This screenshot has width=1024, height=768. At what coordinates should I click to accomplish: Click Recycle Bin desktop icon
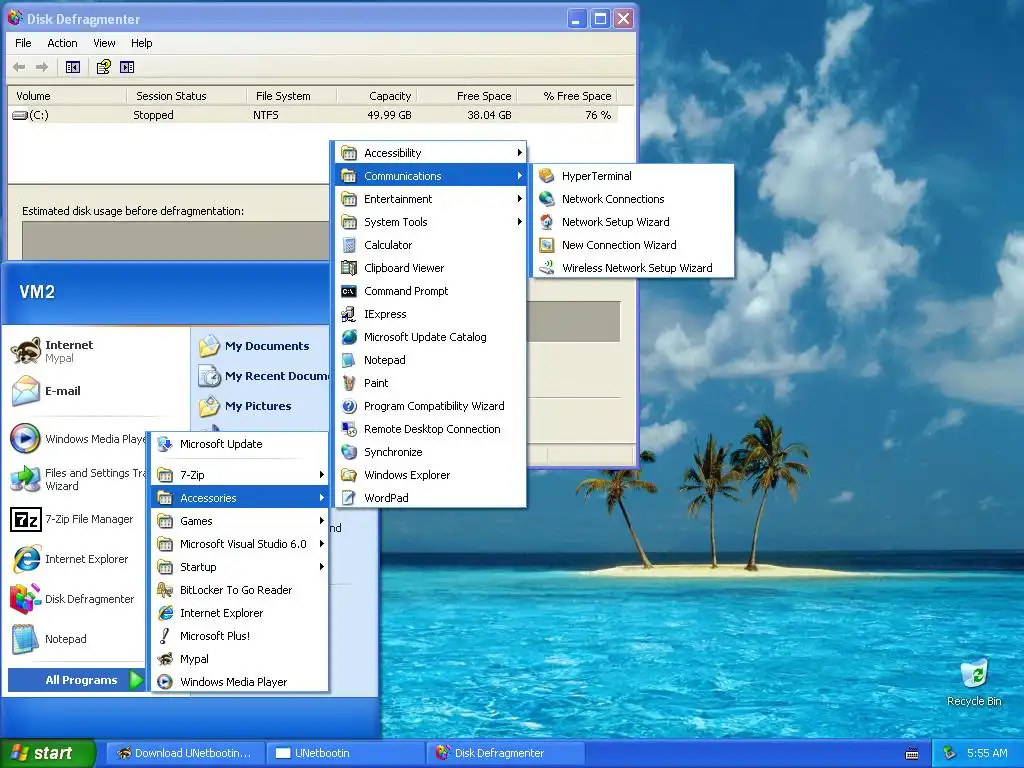tap(974, 682)
